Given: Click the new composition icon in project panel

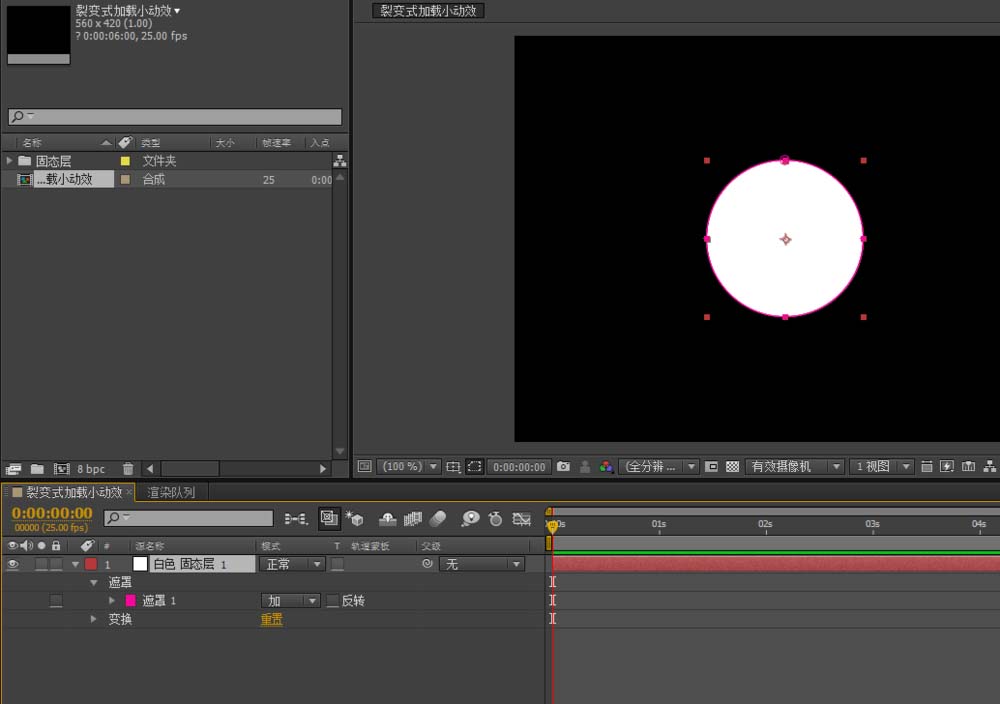Looking at the screenshot, I should pos(62,469).
